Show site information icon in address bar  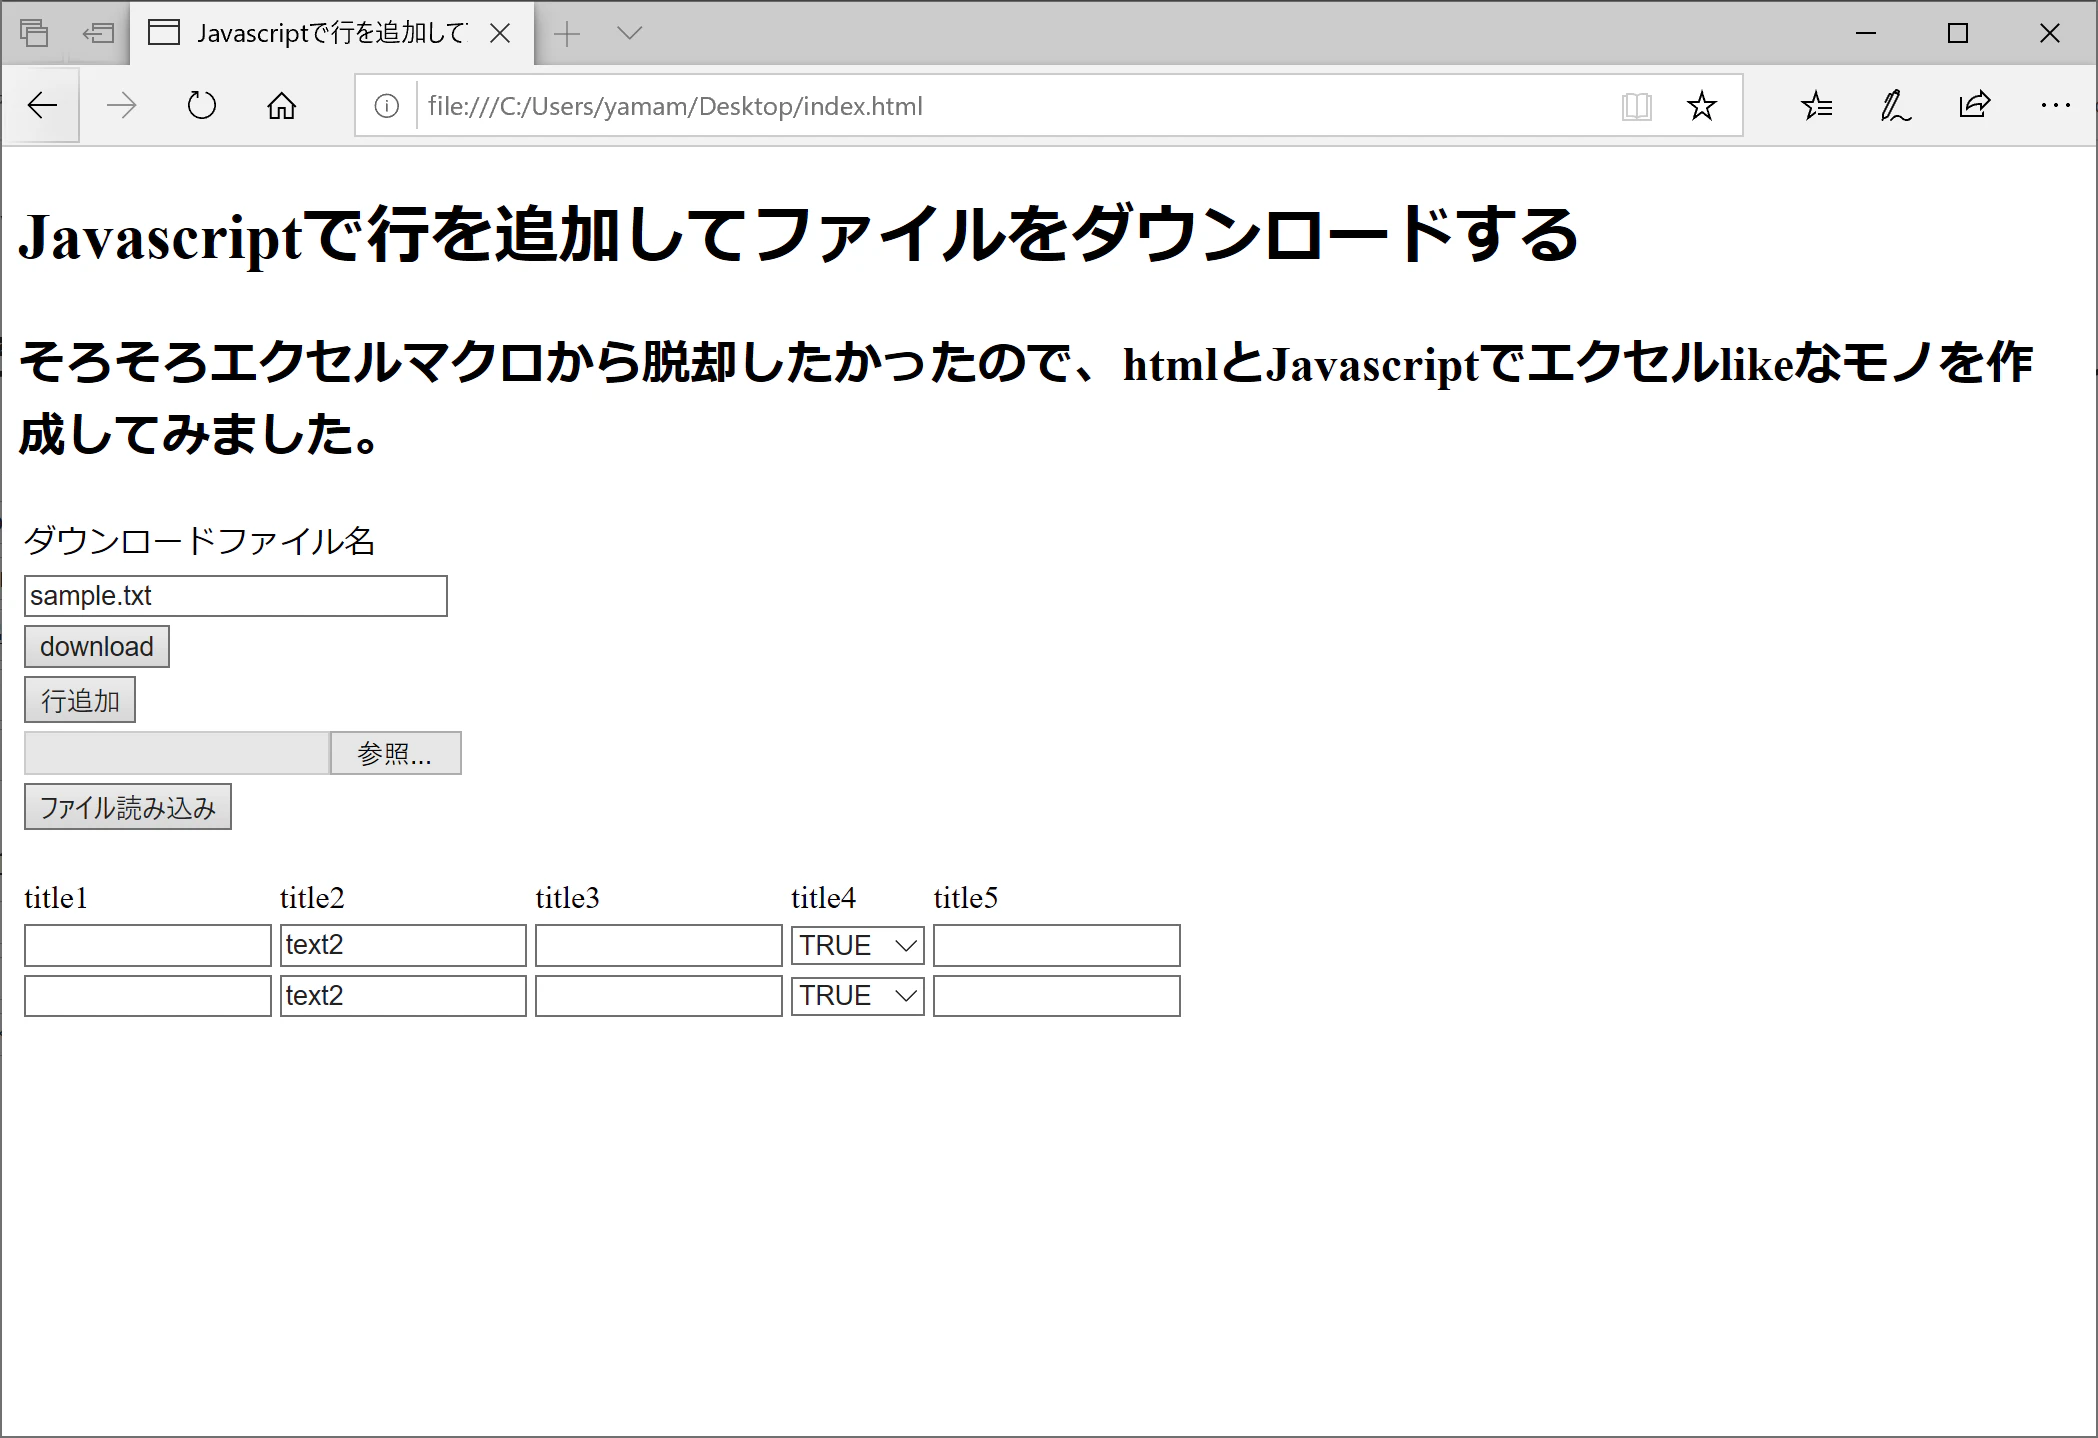(387, 106)
